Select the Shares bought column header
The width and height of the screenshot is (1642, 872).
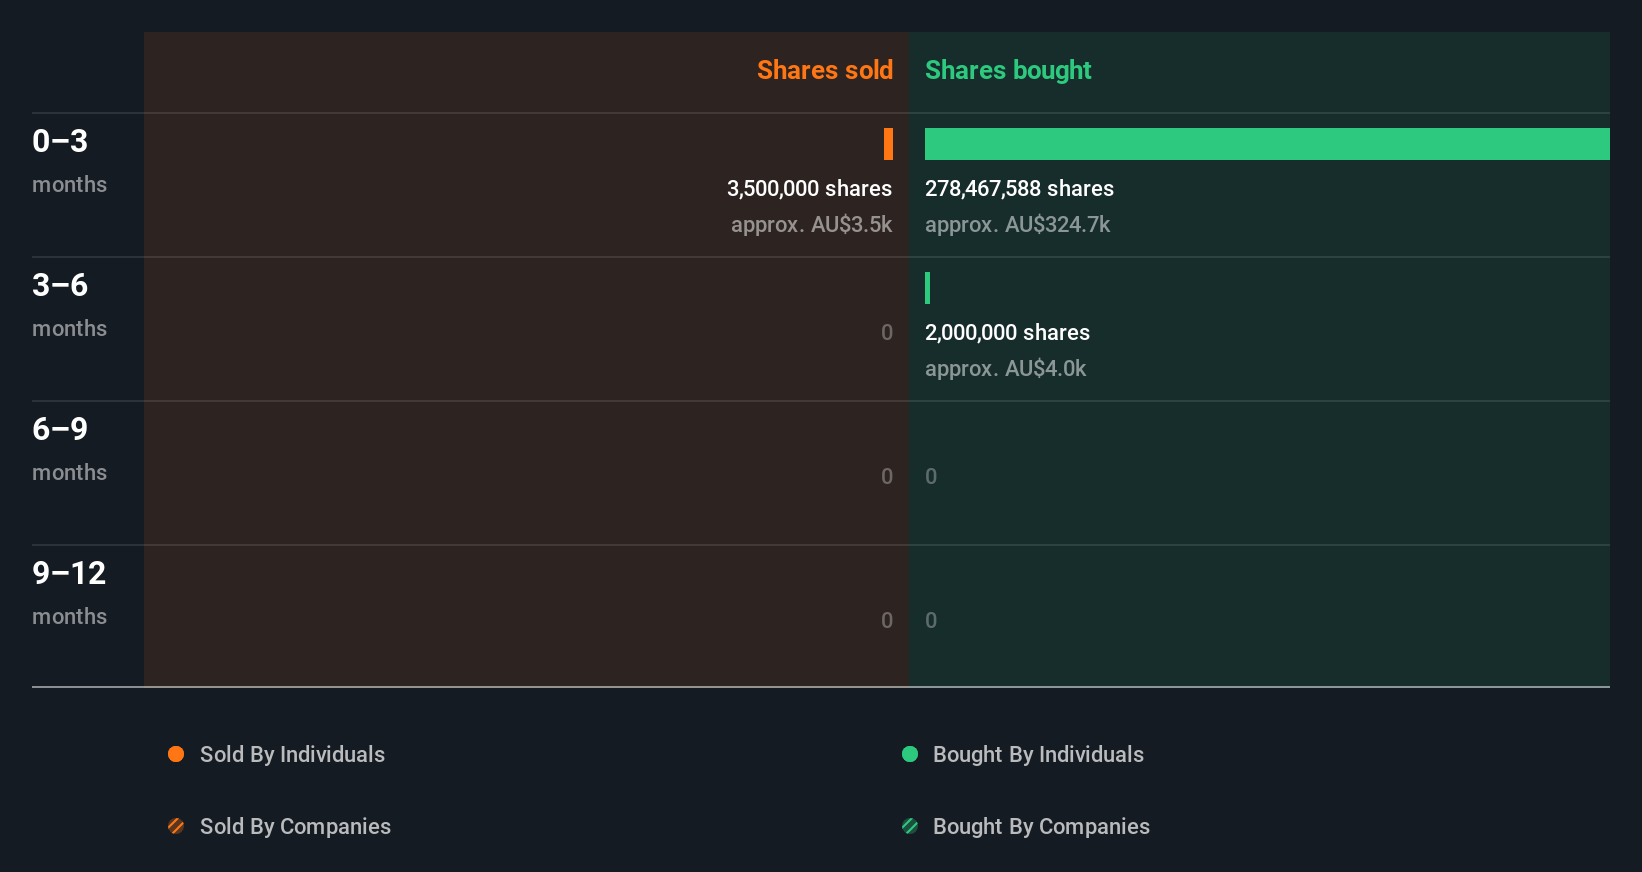coord(1008,70)
